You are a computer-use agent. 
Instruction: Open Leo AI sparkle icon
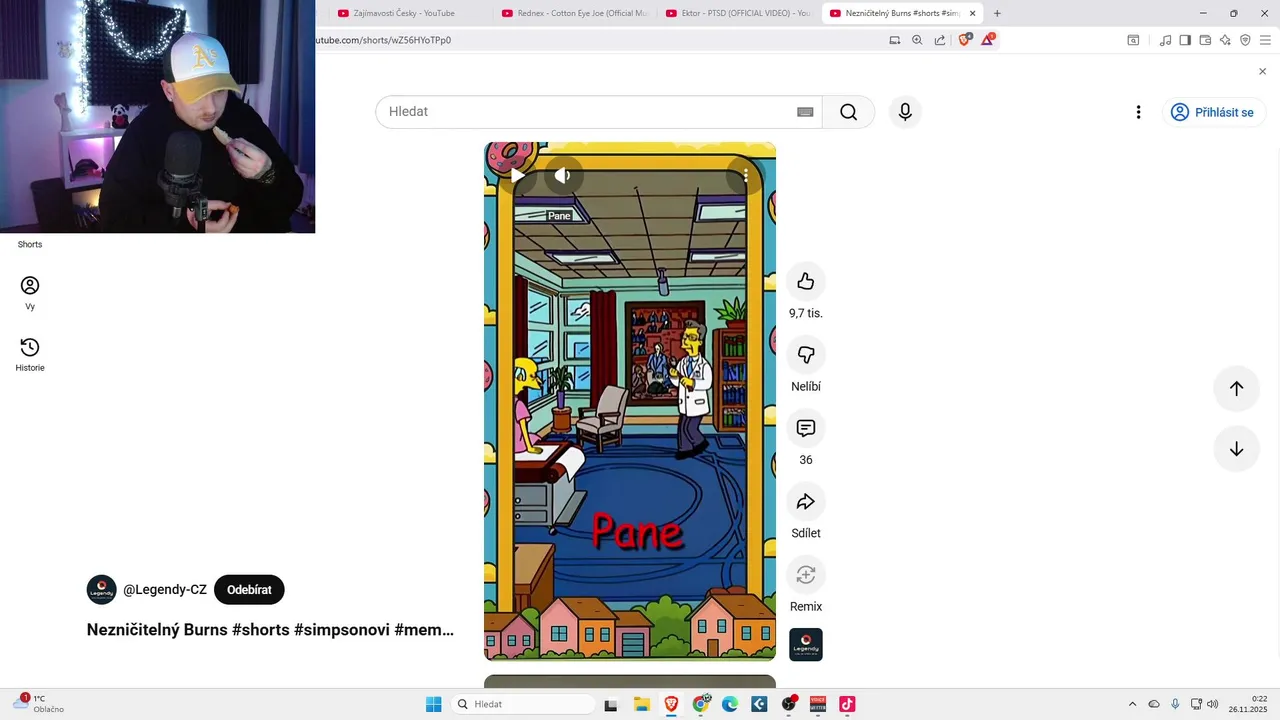[x=1225, y=40]
